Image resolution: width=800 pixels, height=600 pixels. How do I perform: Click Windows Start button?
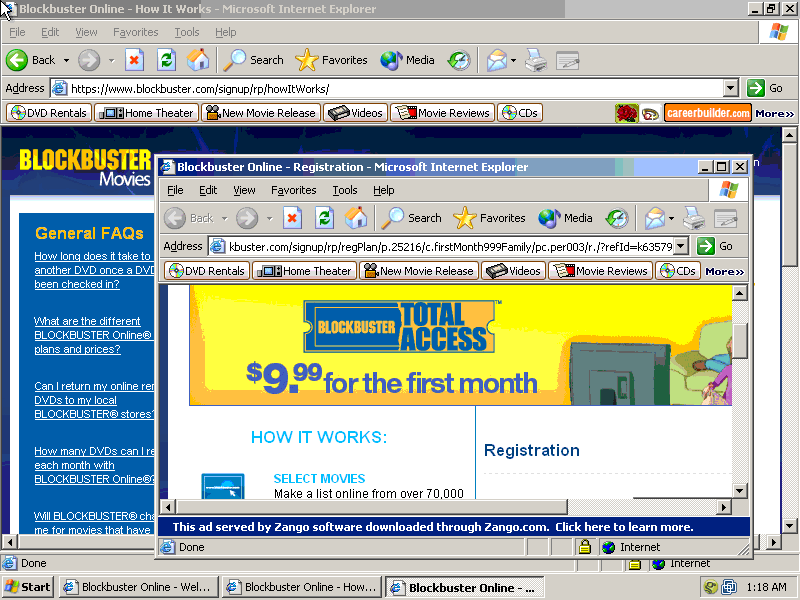coord(28,587)
